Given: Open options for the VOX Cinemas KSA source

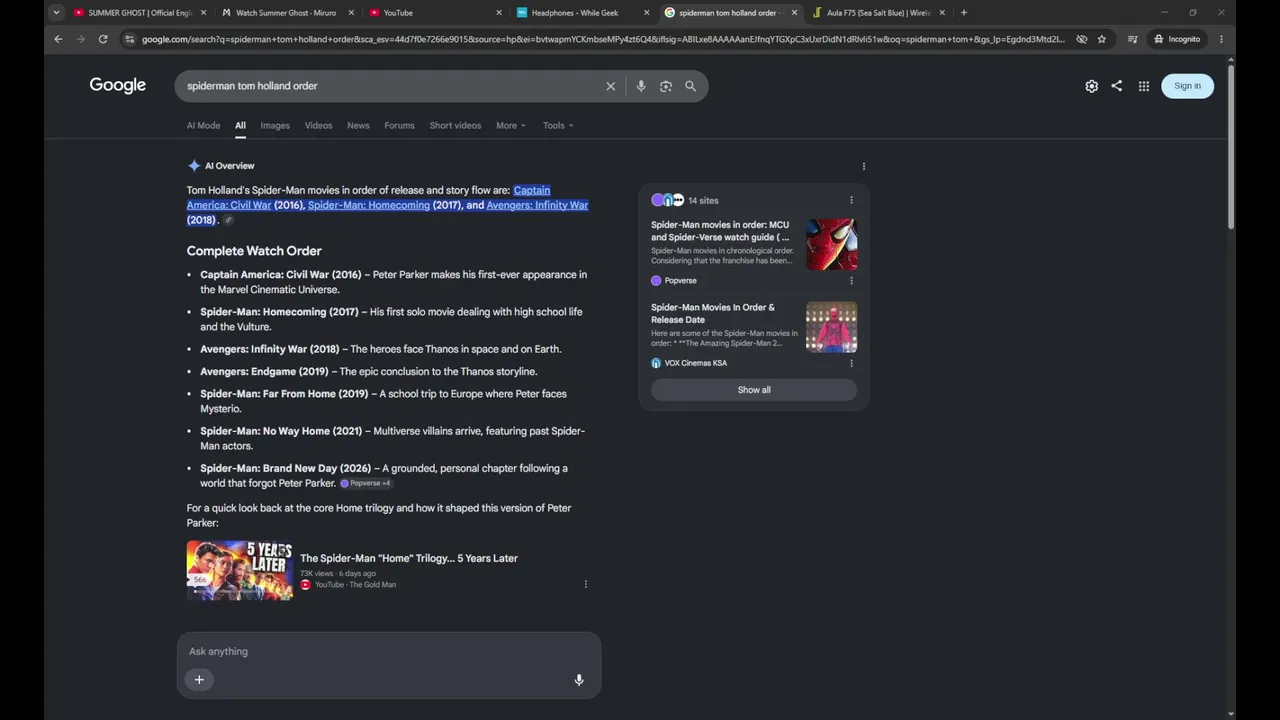Looking at the screenshot, I should (852, 363).
